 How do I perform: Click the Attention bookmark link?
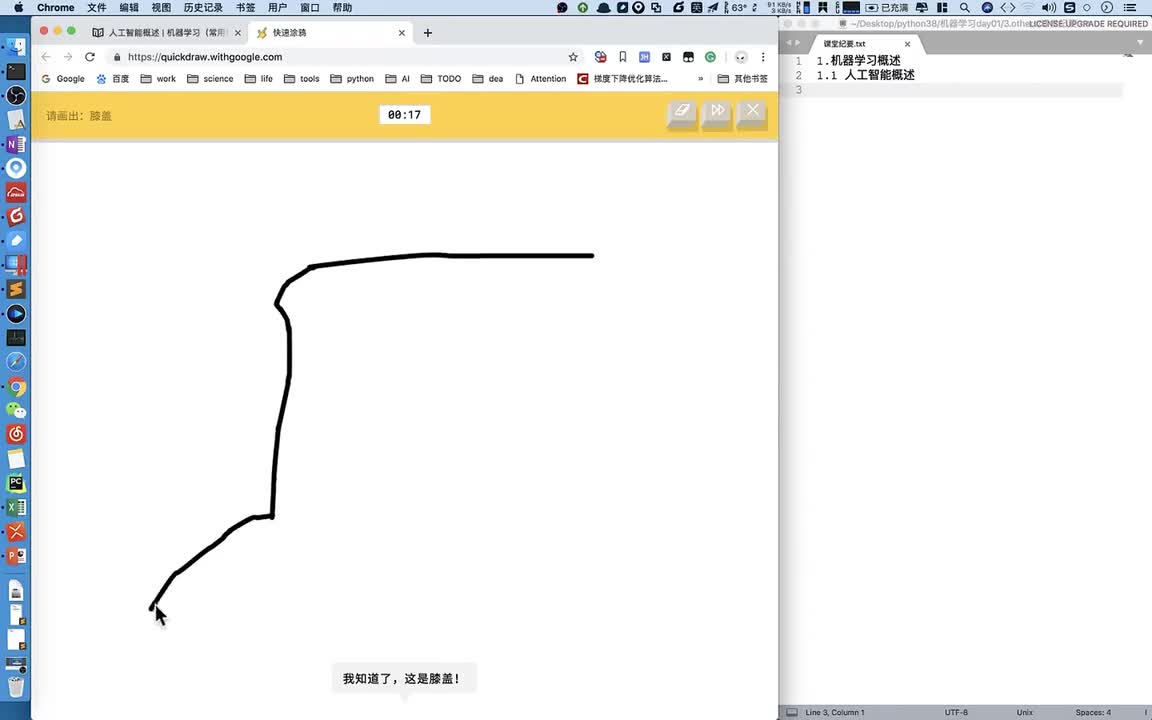pos(540,79)
